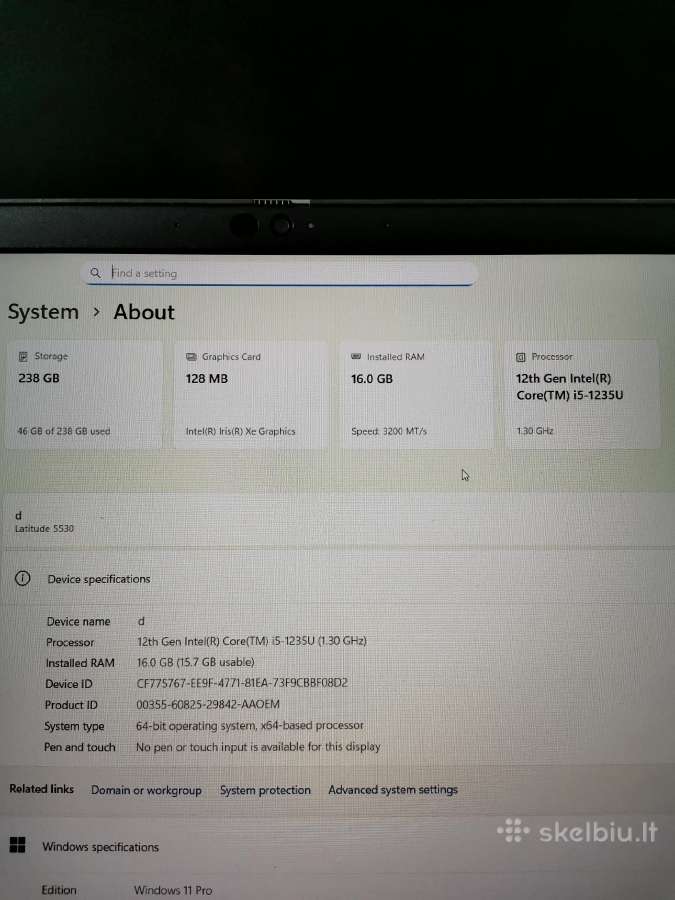Click the Windows specifications logo icon
This screenshot has height=900, width=675.
pyautogui.click(x=18, y=845)
